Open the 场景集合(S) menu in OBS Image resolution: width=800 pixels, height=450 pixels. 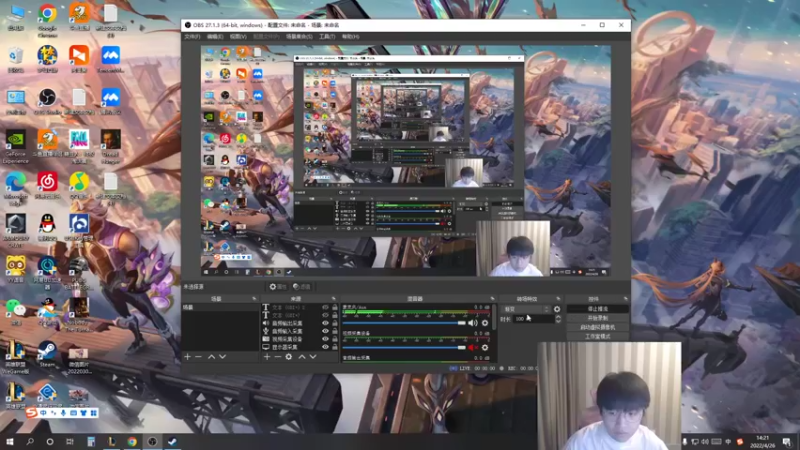point(299,37)
